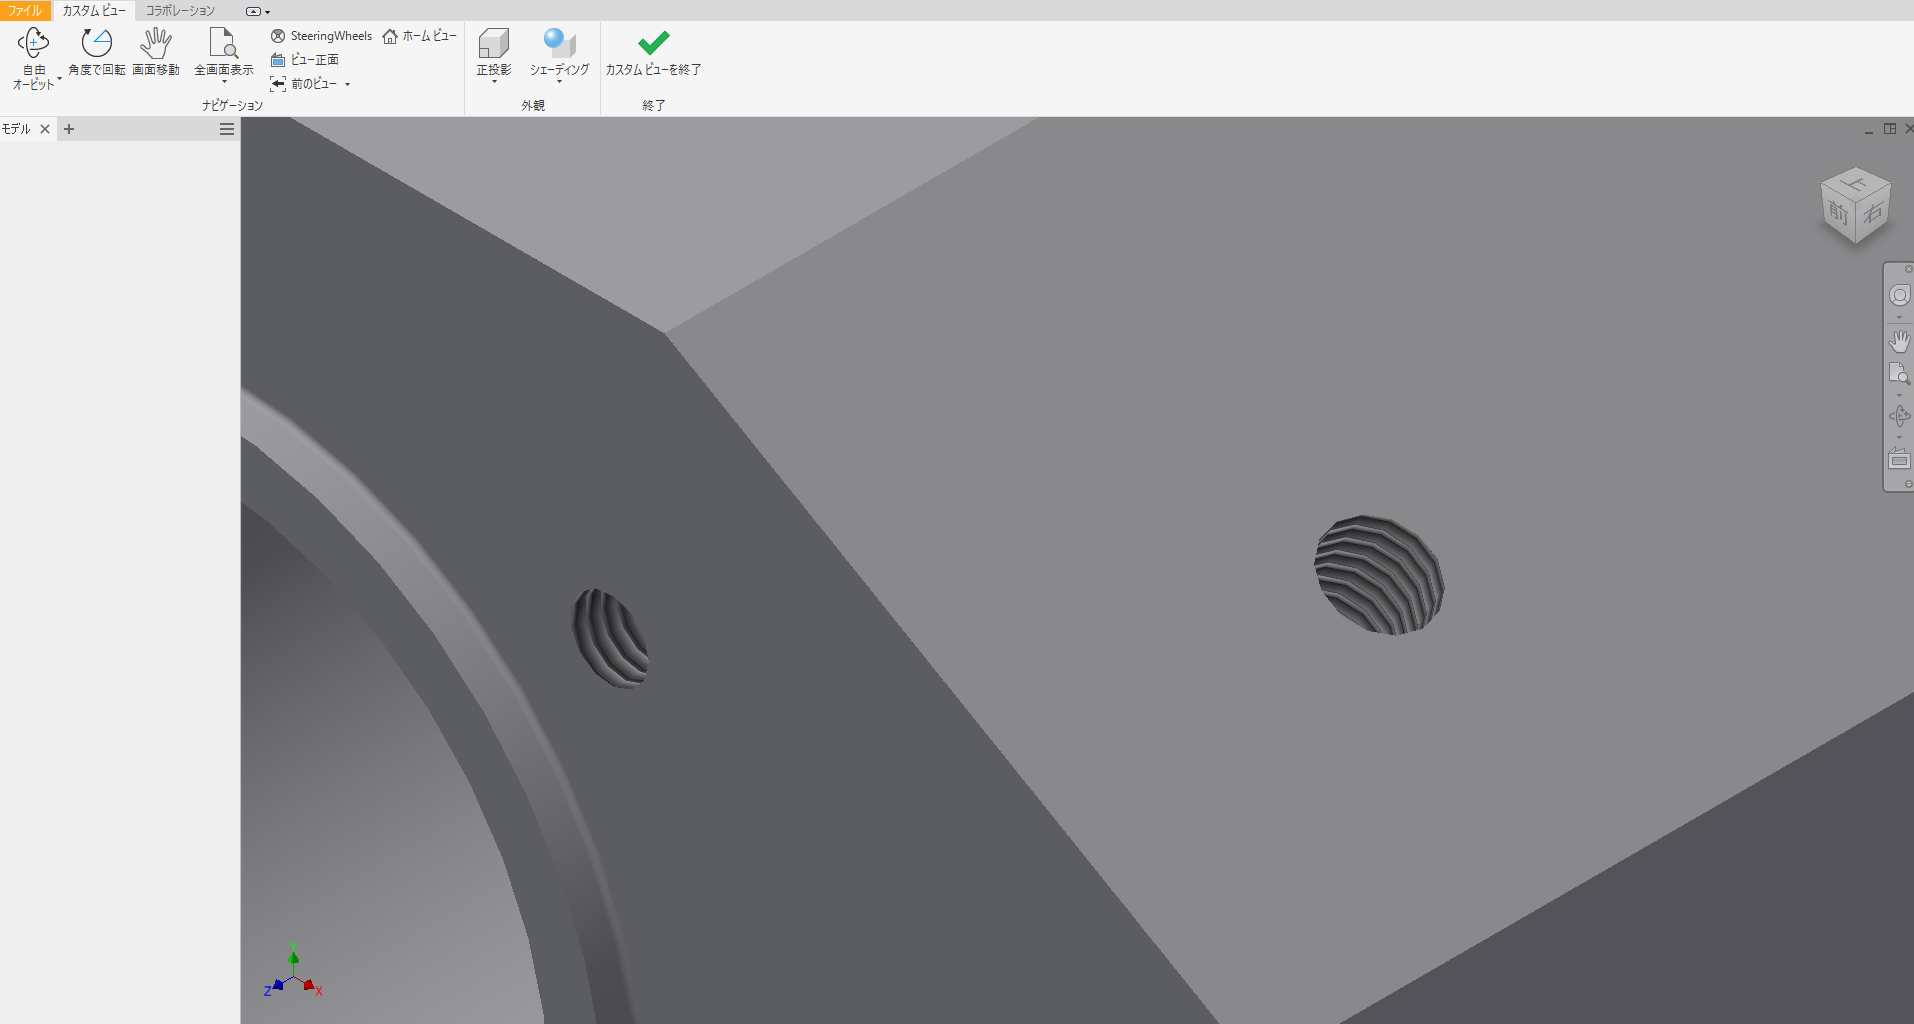This screenshot has width=1914, height=1024.
Task: Click the 全画面表示 zoom all icon
Action: coord(223,43)
